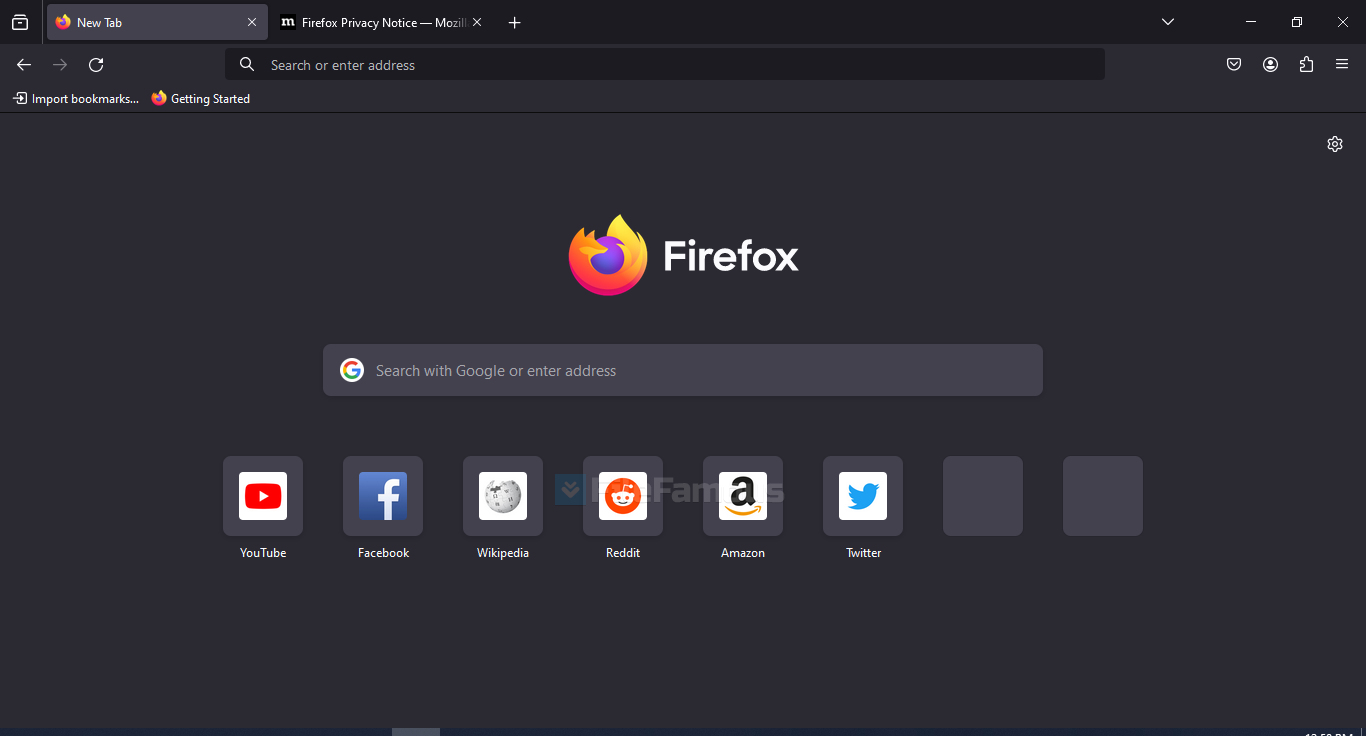Click Import bookmarks in the bookmarks toolbar

(76, 99)
